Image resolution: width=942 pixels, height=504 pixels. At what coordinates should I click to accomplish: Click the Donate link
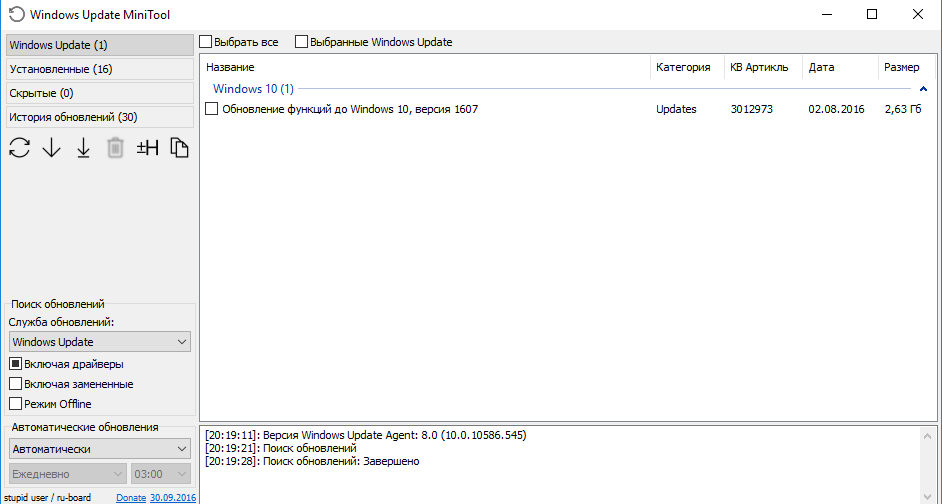pyautogui.click(x=131, y=497)
